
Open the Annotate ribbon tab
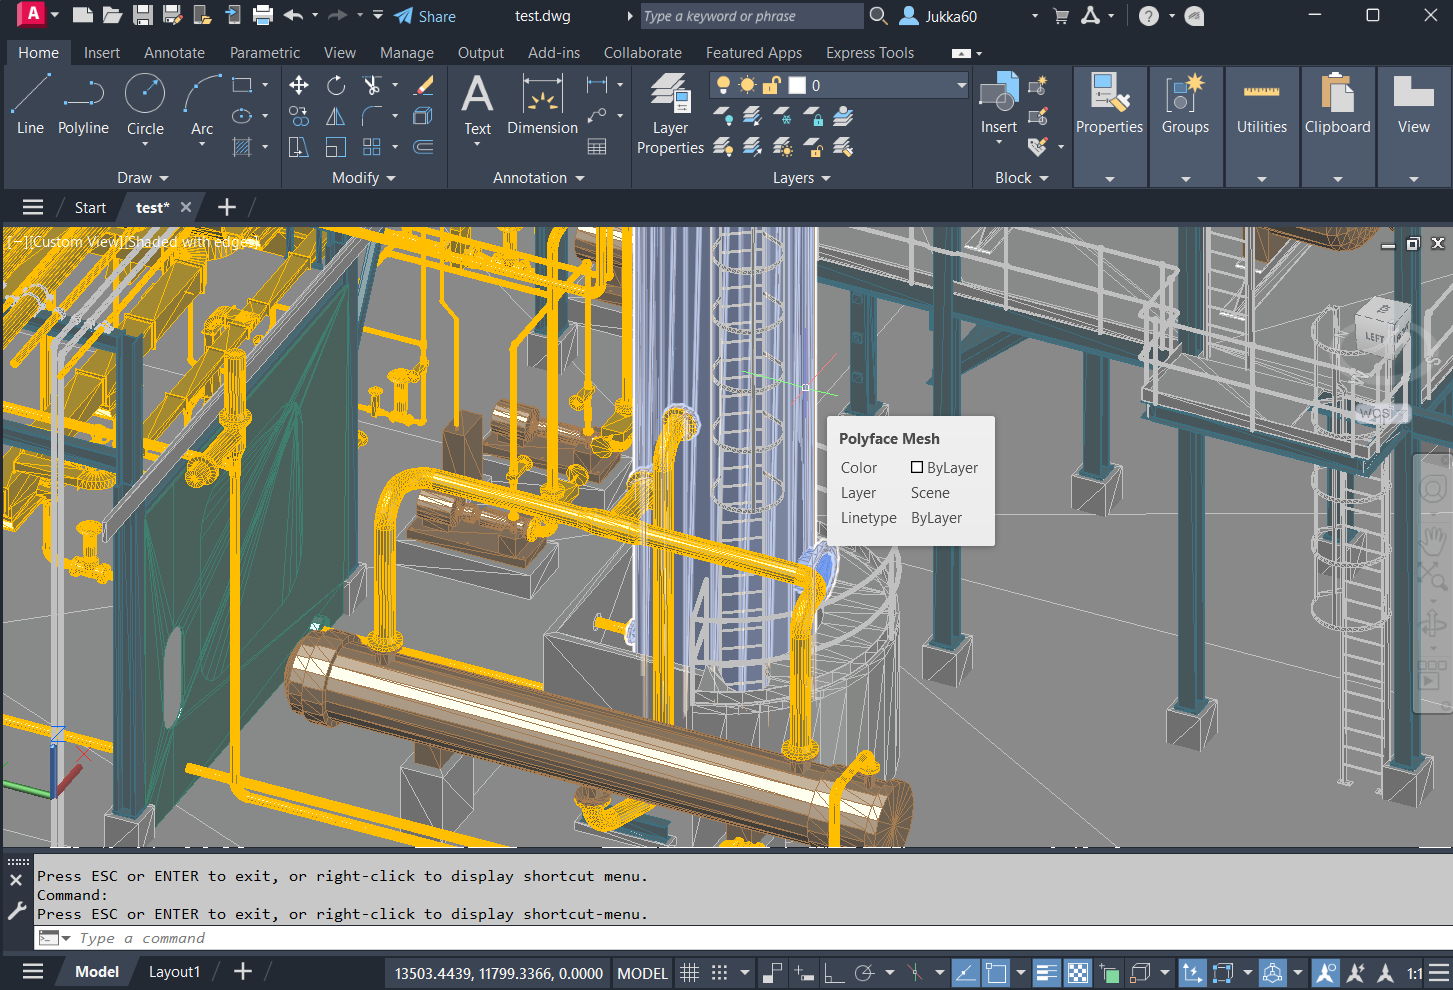(174, 53)
